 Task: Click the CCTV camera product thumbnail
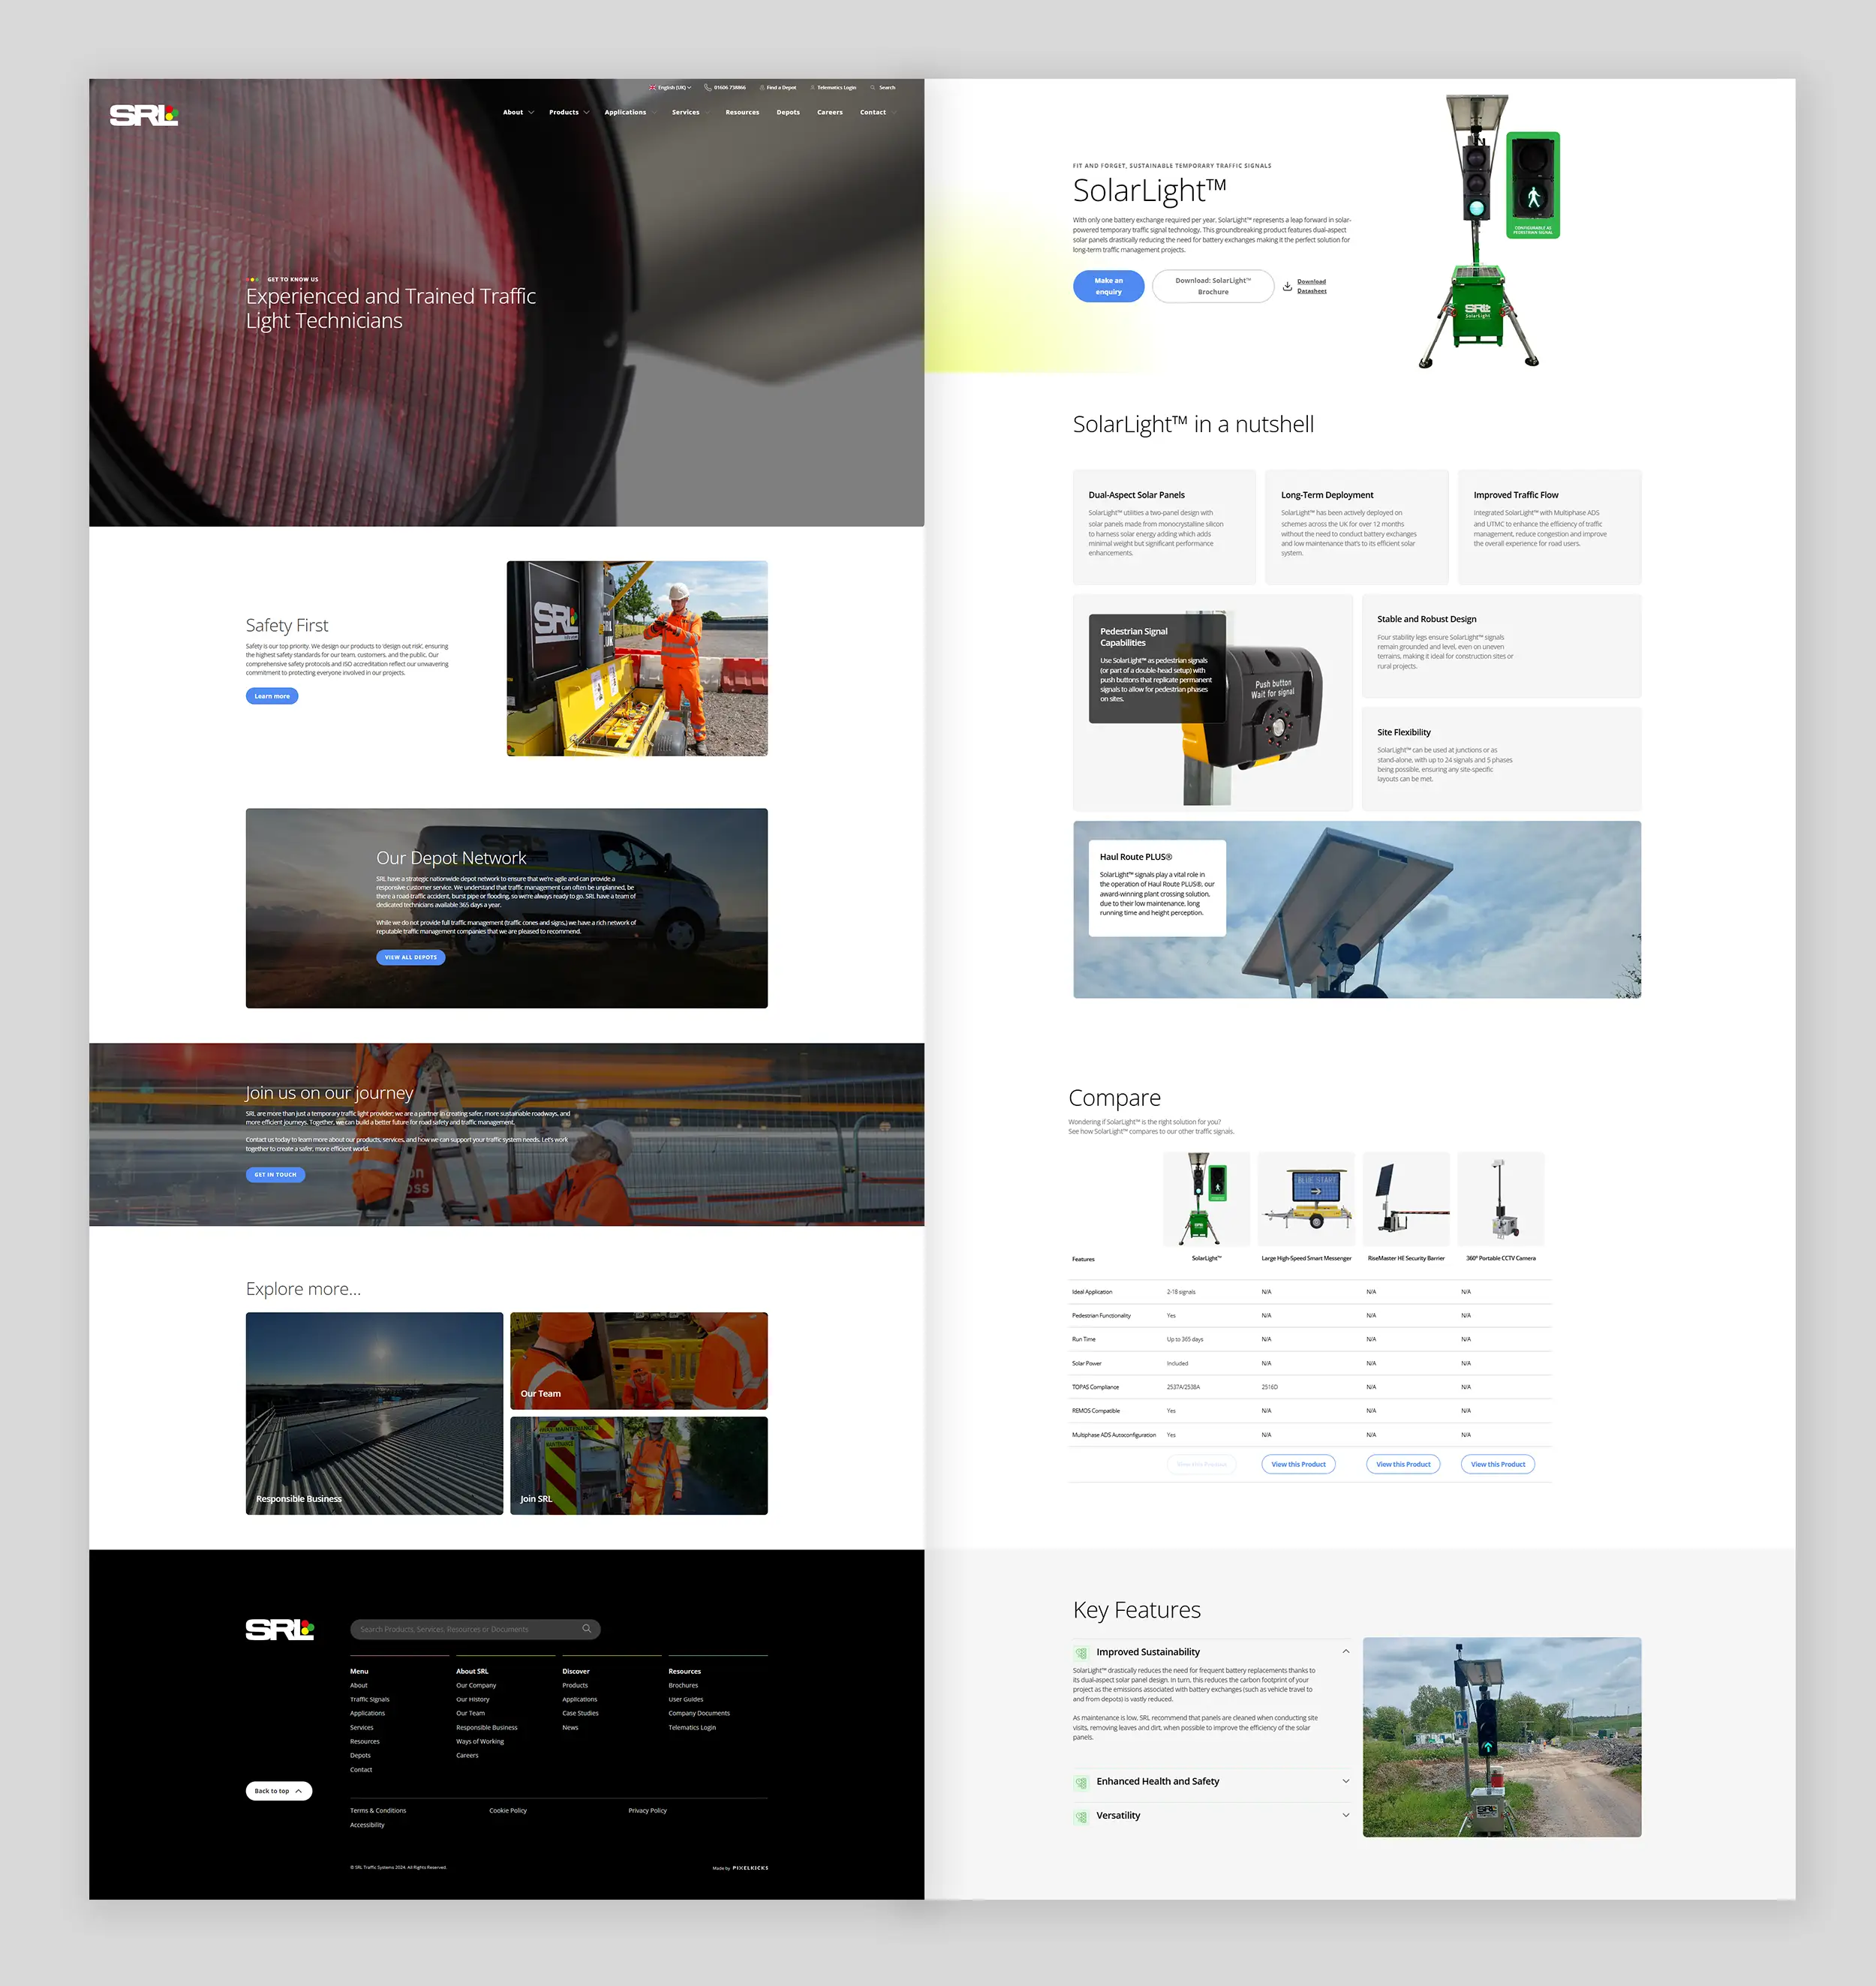(x=1501, y=1199)
